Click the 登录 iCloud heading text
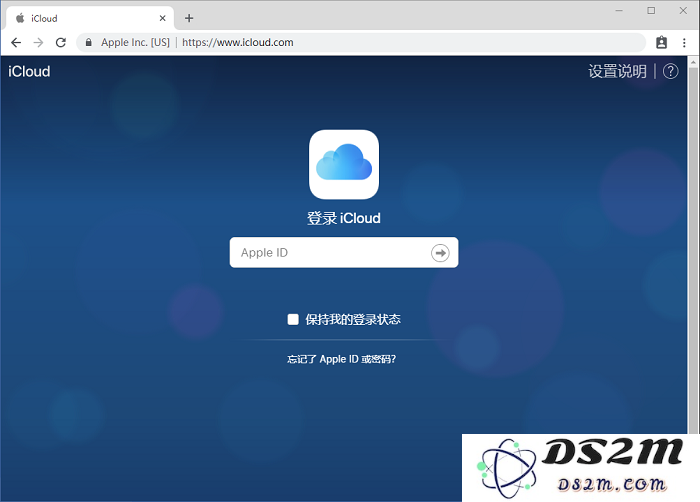 pyautogui.click(x=344, y=218)
